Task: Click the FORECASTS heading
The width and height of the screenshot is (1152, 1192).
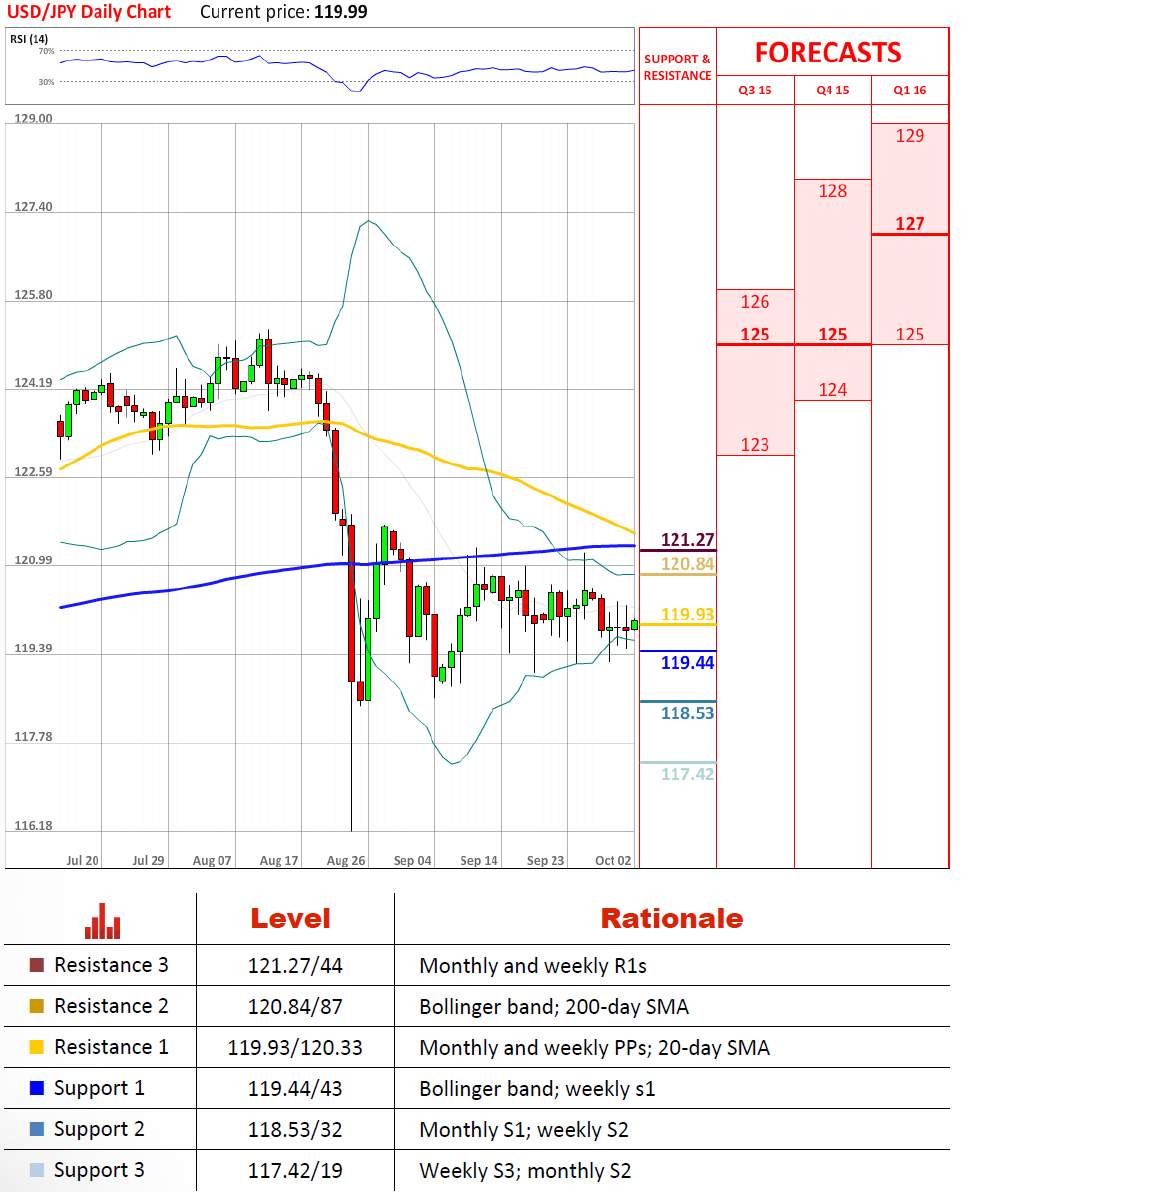Action: (x=828, y=52)
